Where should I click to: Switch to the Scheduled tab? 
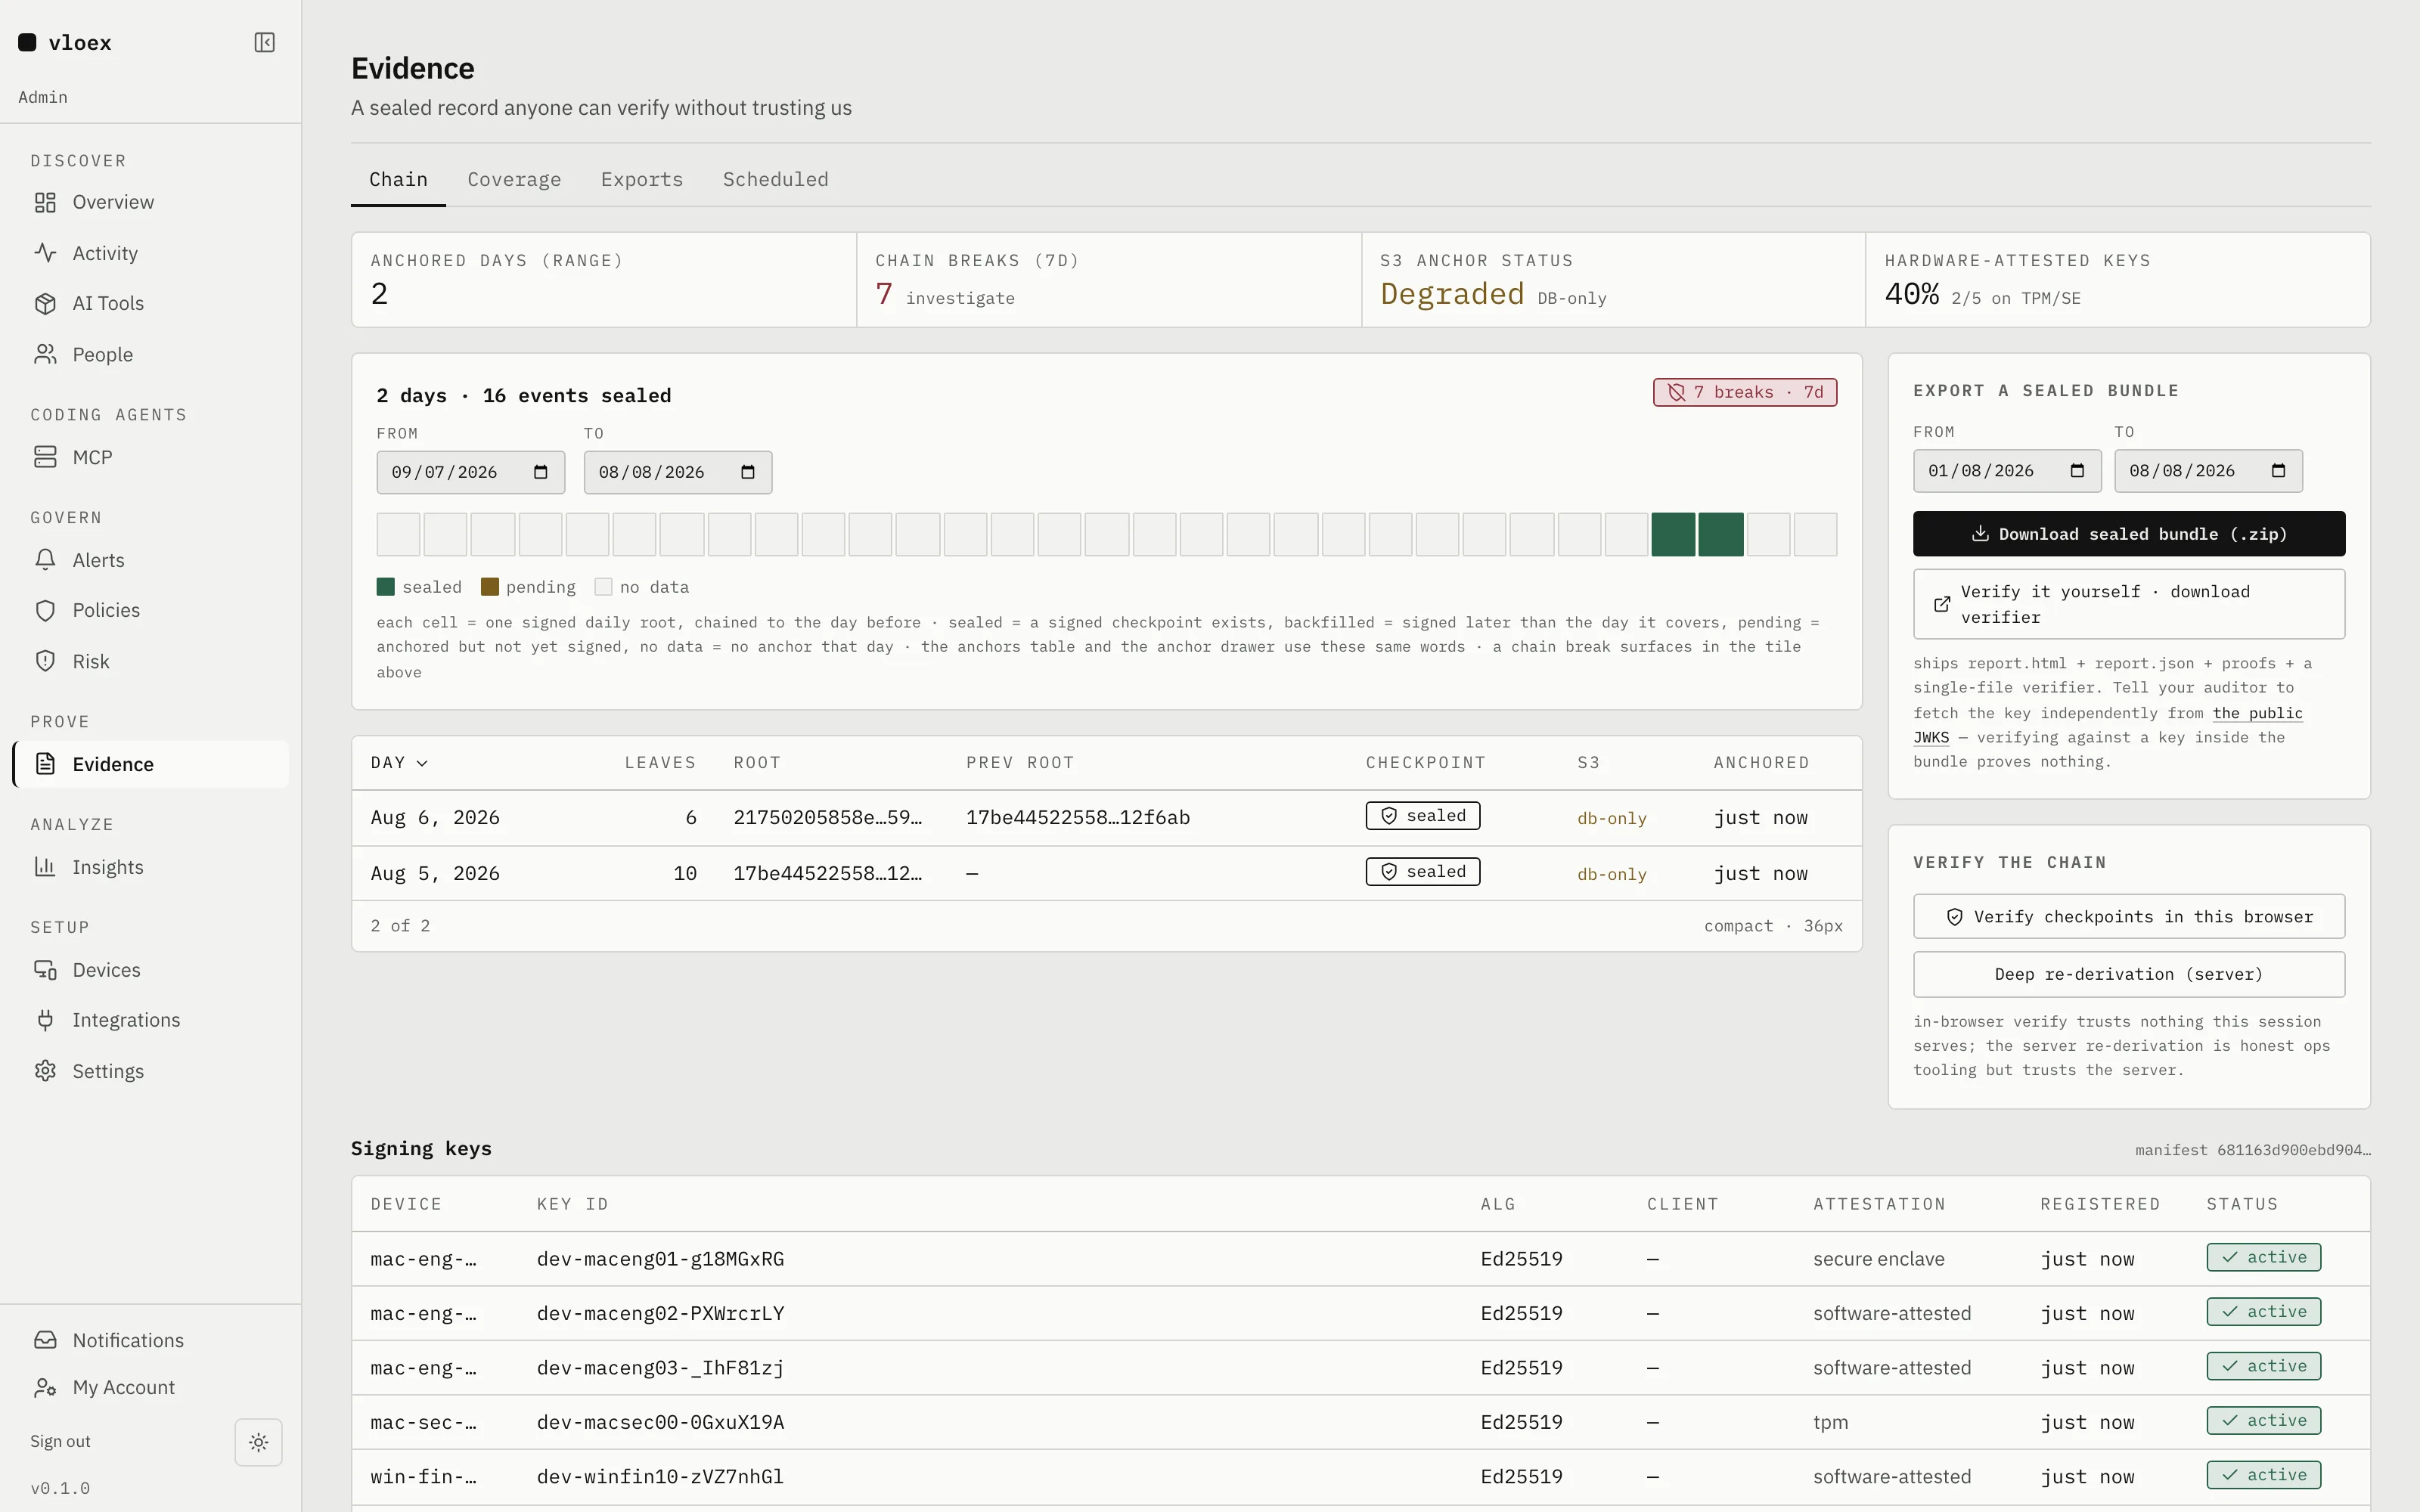click(775, 180)
